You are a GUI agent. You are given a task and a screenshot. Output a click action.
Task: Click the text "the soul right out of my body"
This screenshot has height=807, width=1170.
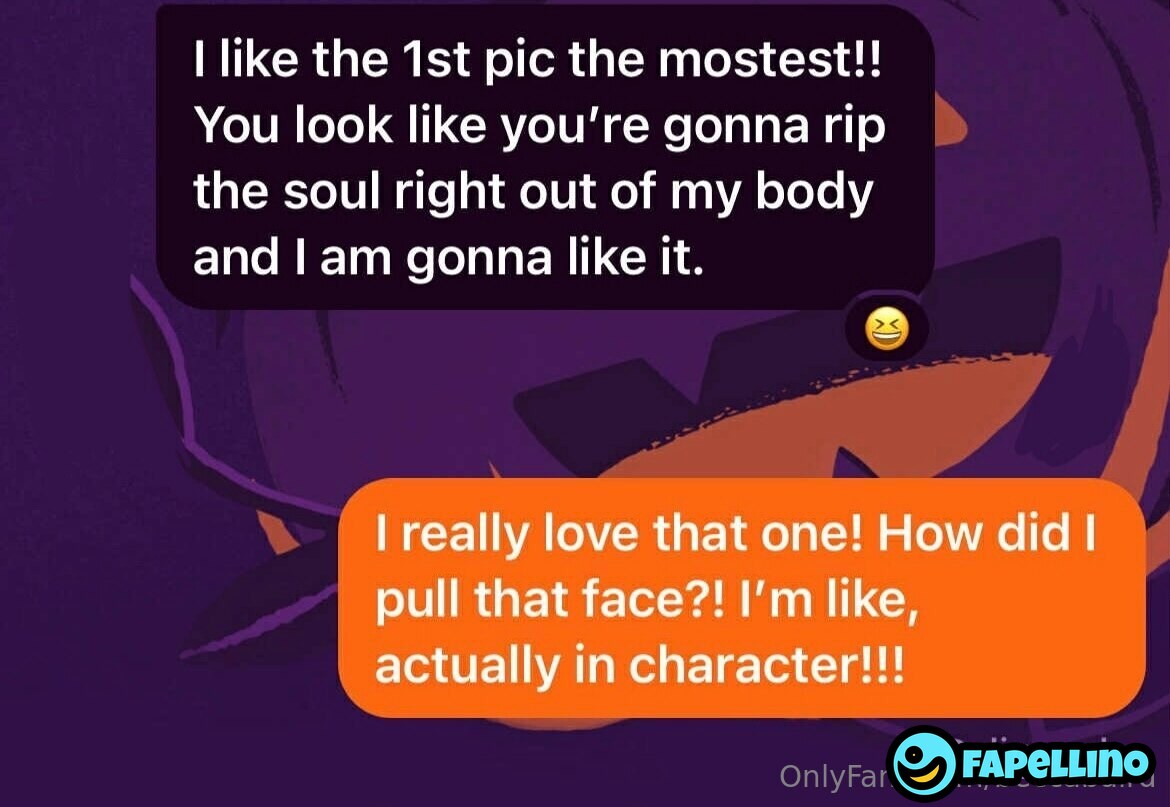pyautogui.click(x=533, y=192)
